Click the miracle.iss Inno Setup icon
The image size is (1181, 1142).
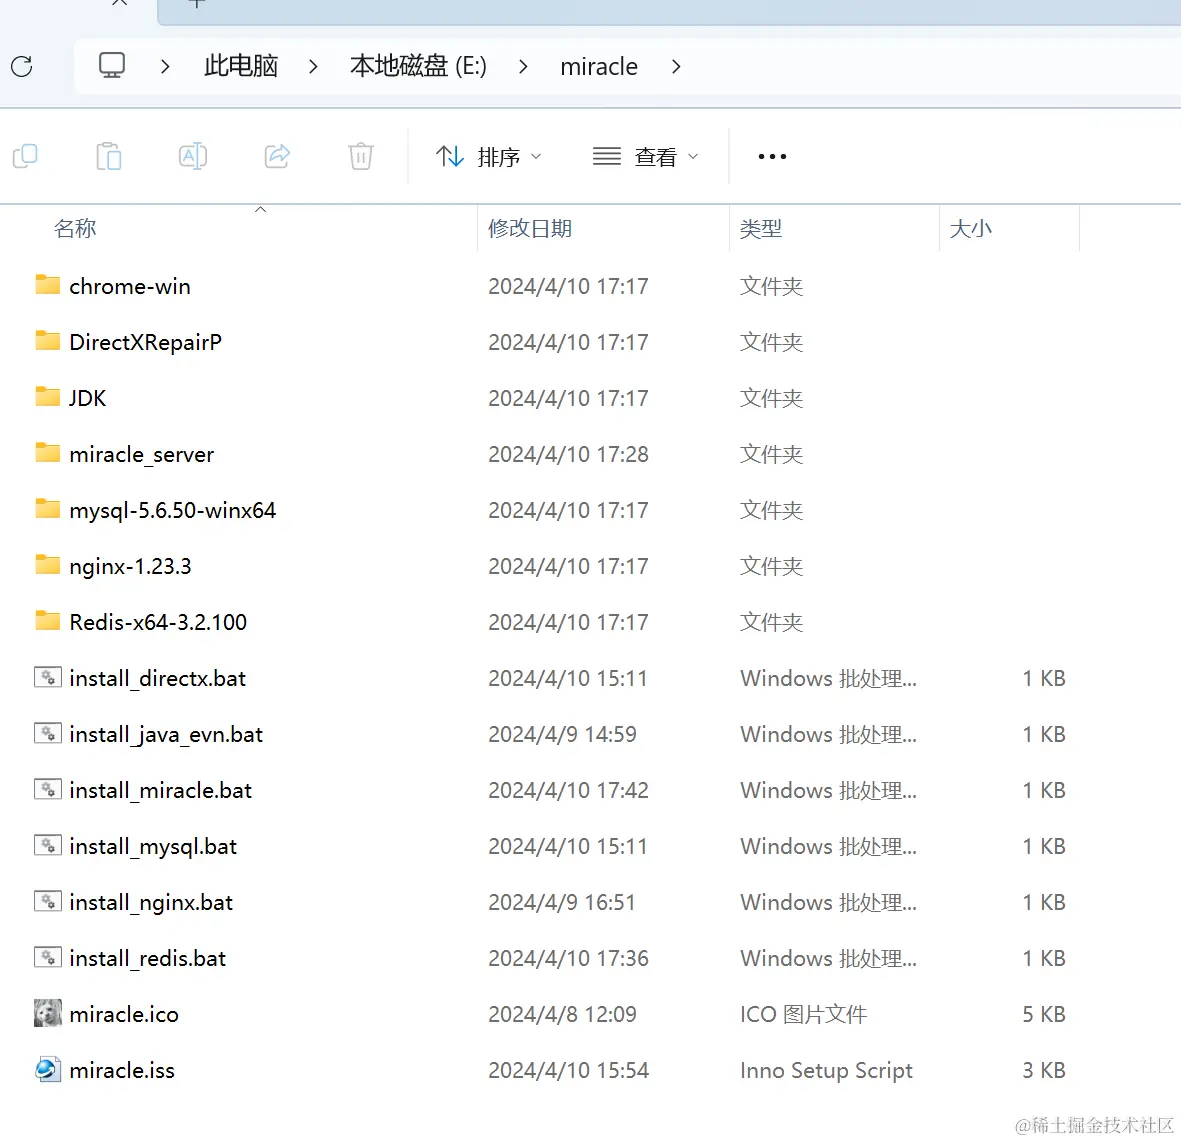(47, 1069)
